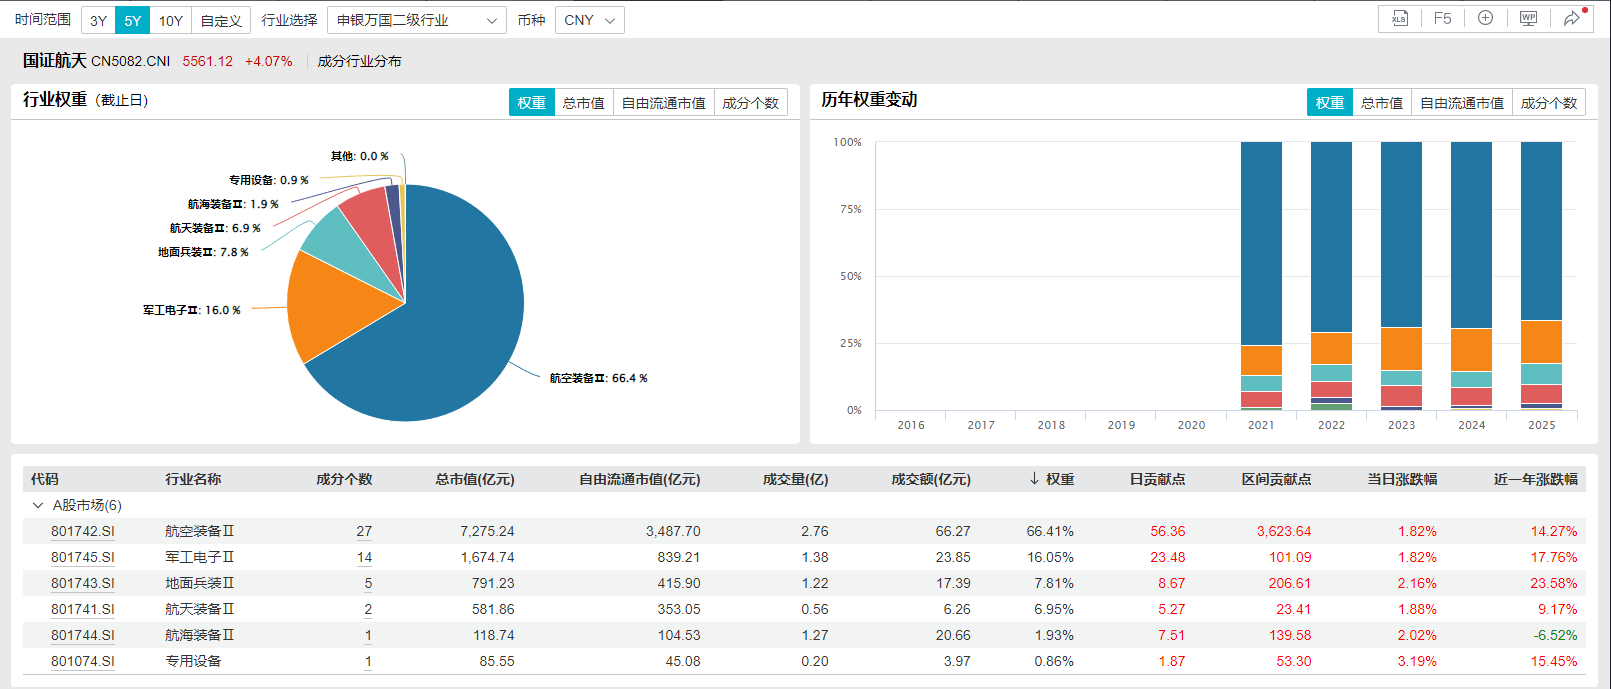Open the CNY currency dropdown

(x=589, y=20)
